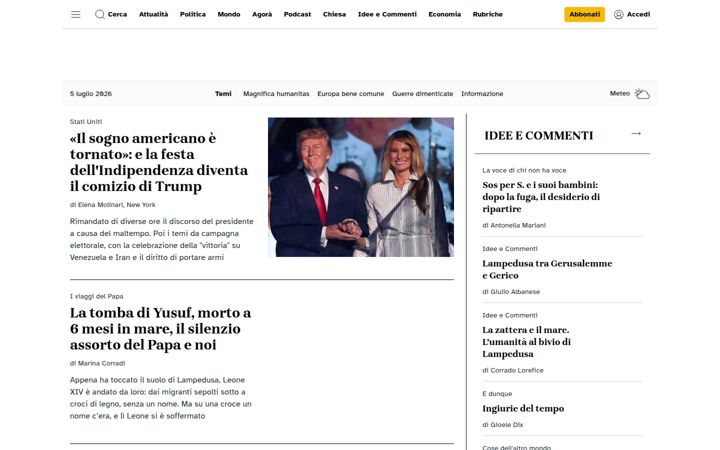Viewport: 720px width, 450px height.
Task: Open the hamburger menu icon
Action: click(x=76, y=15)
